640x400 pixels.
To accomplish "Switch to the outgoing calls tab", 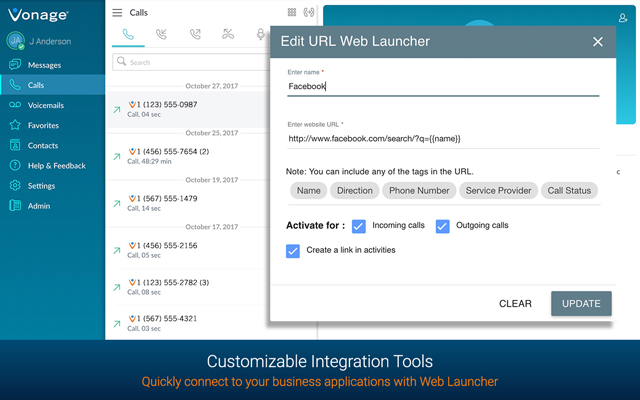I will 195,35.
